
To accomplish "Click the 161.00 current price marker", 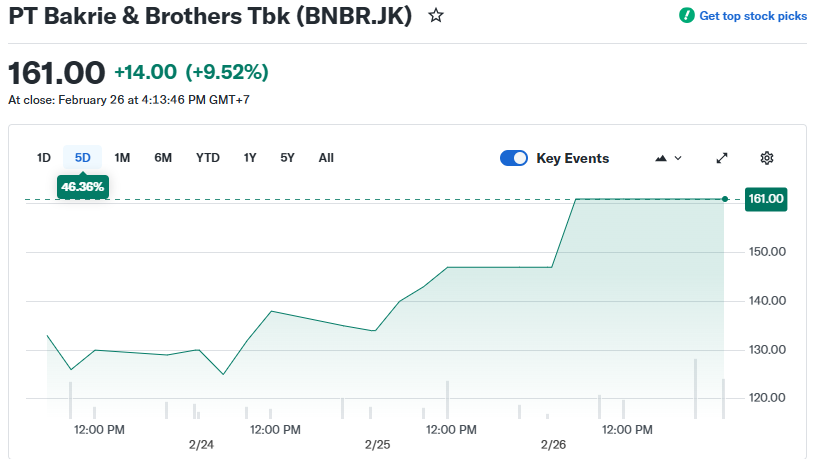I will pyautogui.click(x=766, y=200).
